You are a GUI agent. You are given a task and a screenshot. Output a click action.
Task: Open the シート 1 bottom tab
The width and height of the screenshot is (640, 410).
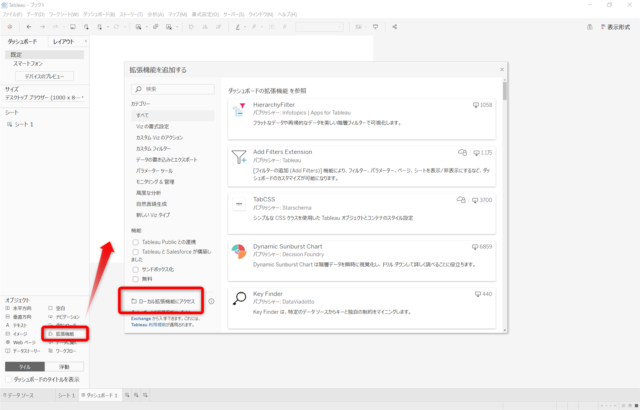(66, 395)
